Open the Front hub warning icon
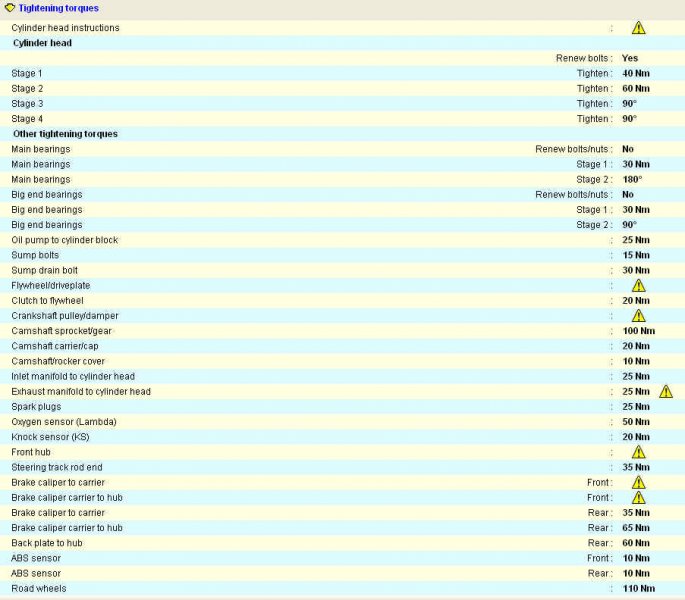 click(x=638, y=452)
